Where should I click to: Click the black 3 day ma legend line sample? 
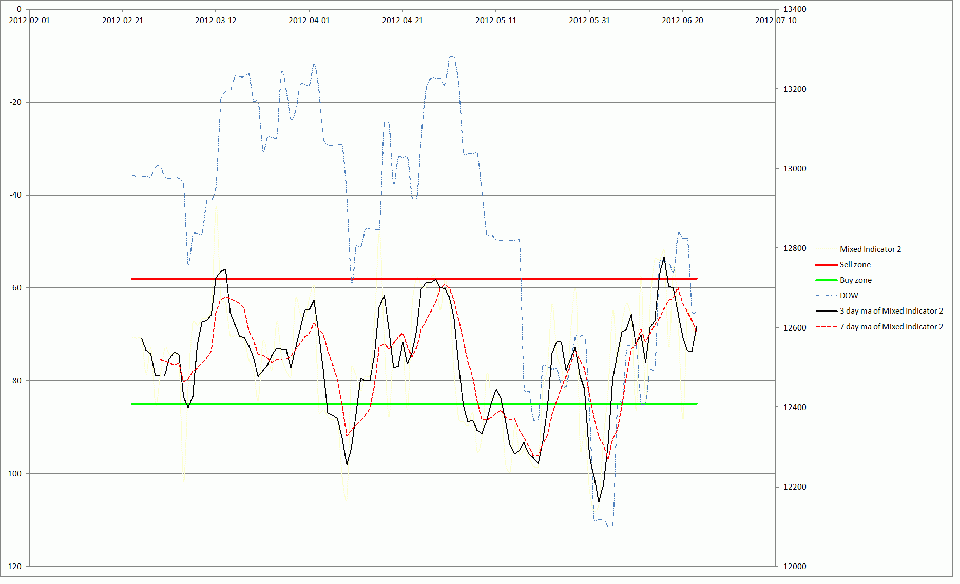(827, 311)
